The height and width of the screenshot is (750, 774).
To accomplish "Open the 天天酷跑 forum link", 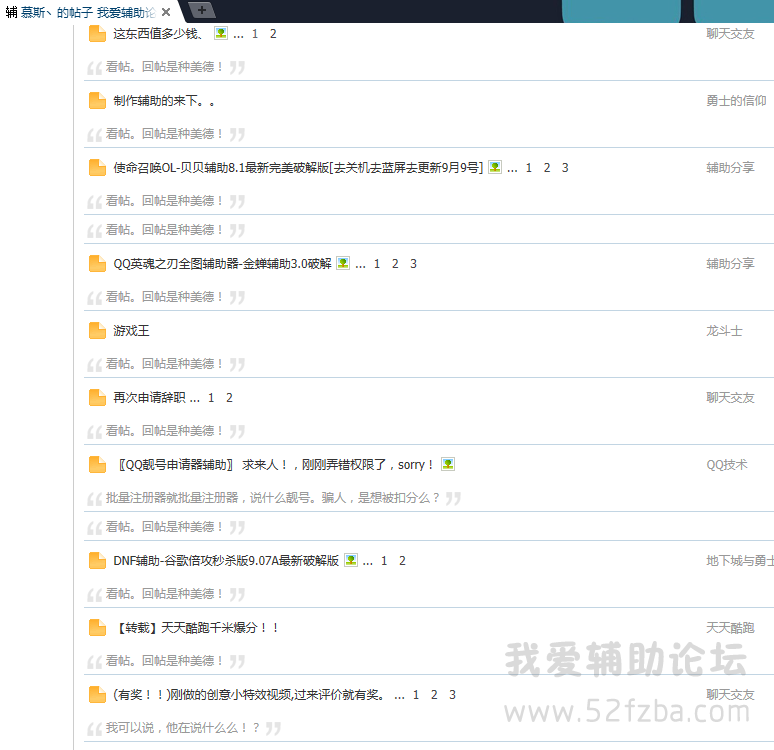I will 730,628.
